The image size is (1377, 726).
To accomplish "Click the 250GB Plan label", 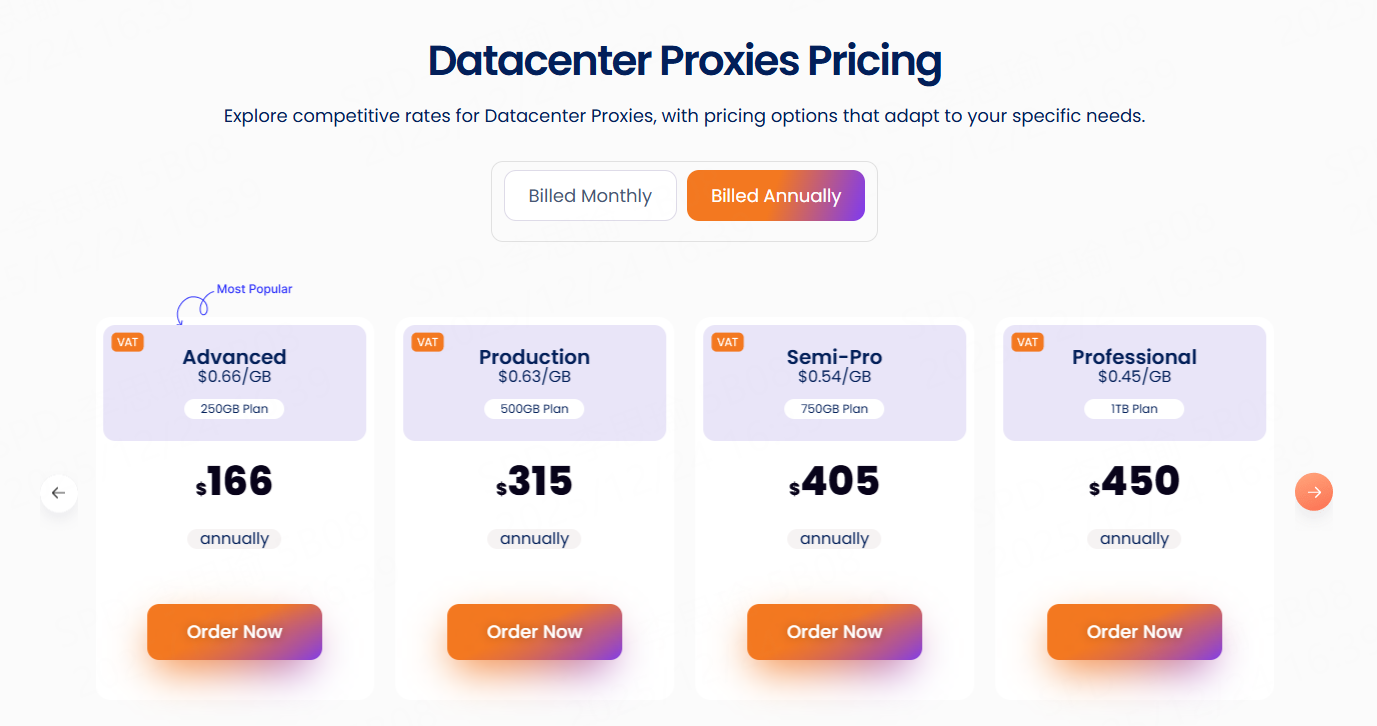I will [234, 409].
